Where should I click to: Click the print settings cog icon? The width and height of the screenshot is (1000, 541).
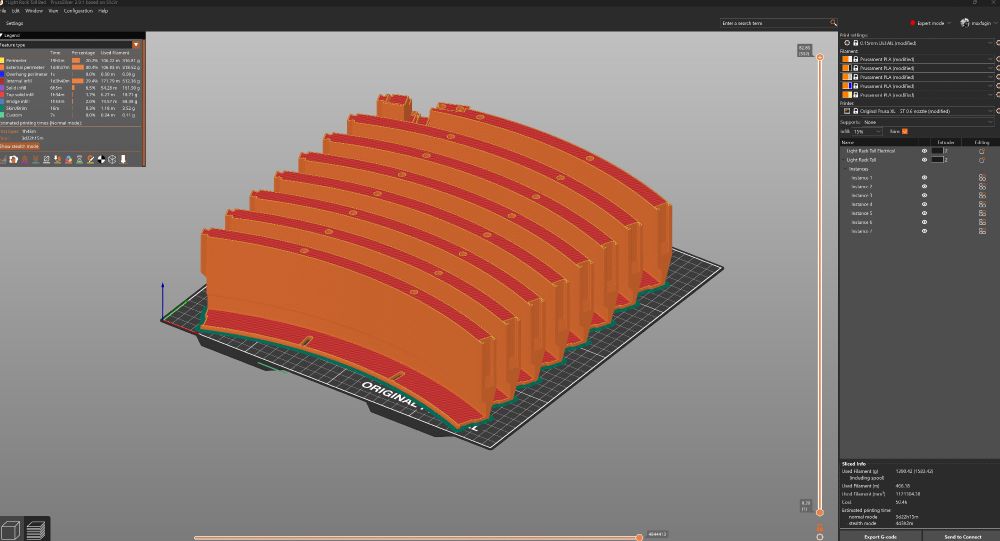847,43
